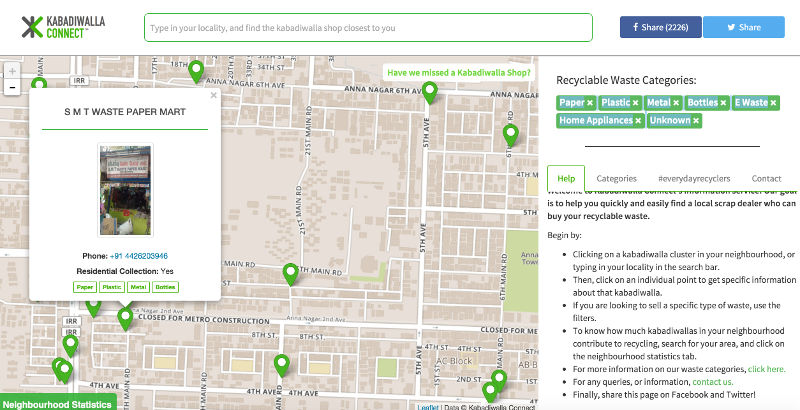800x410 pixels.
Task: Select map marker near 18th St
Action: pos(196,71)
